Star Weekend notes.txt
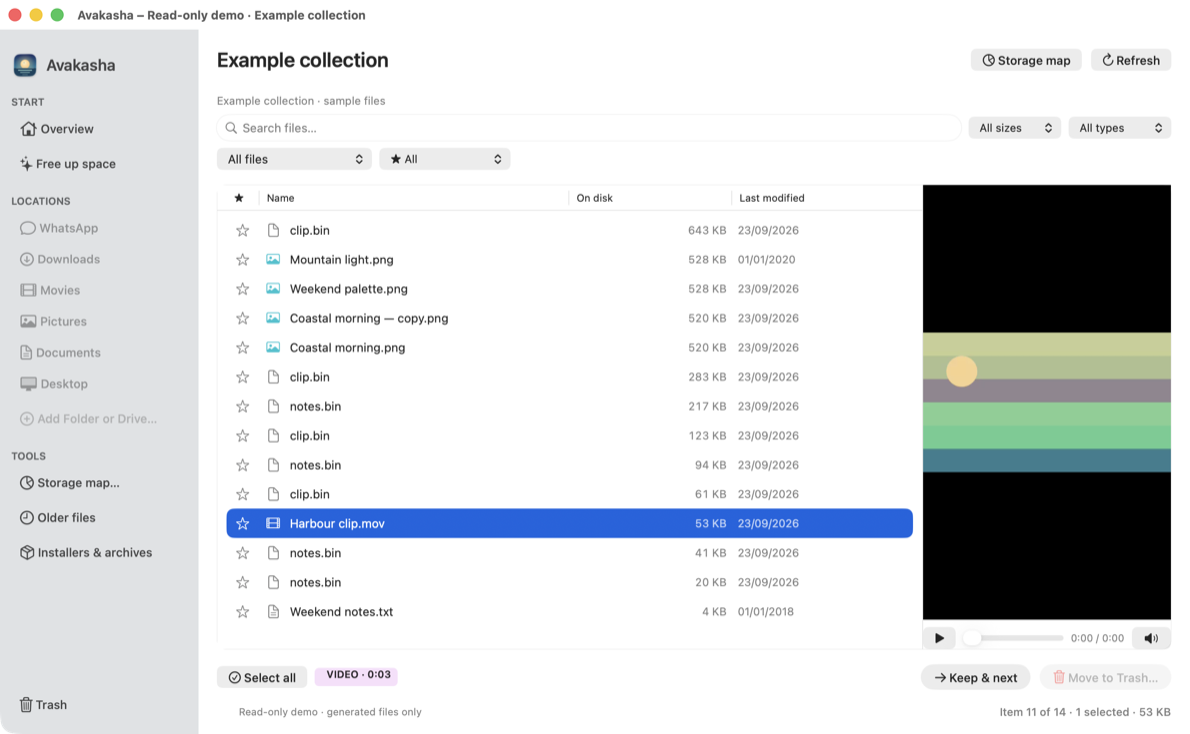This screenshot has width=1190, height=734. pos(242,612)
